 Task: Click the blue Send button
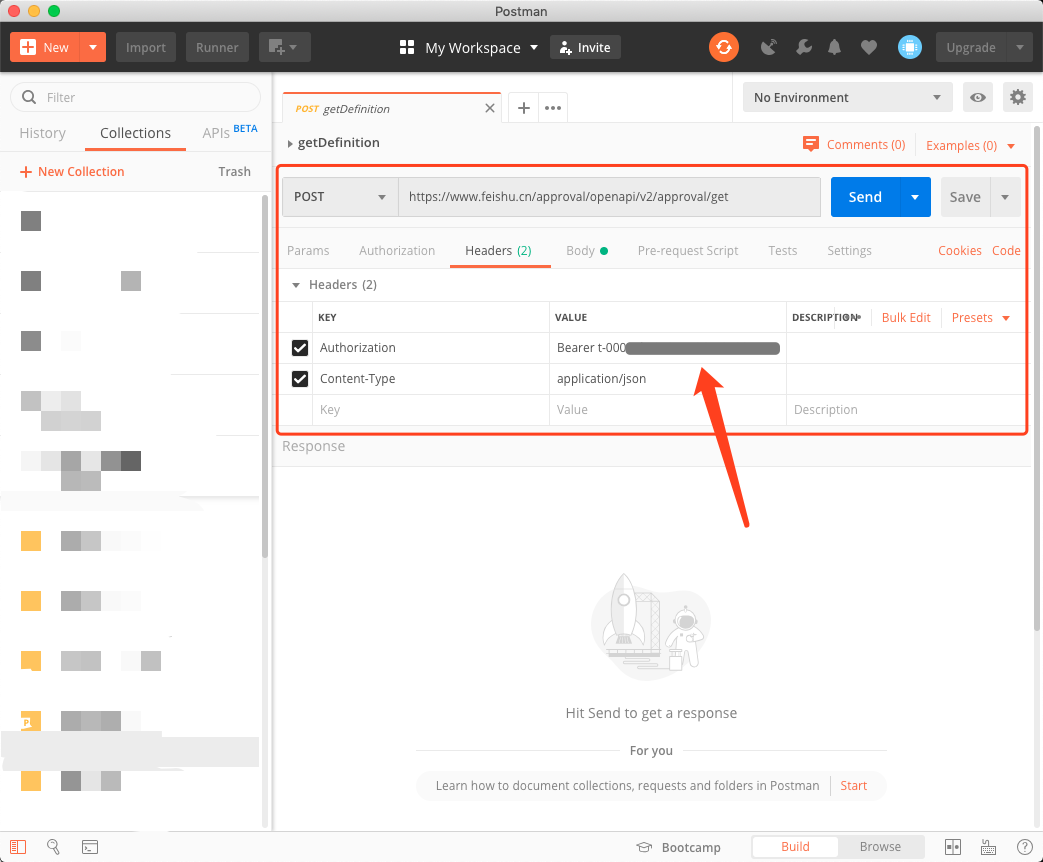pos(865,197)
